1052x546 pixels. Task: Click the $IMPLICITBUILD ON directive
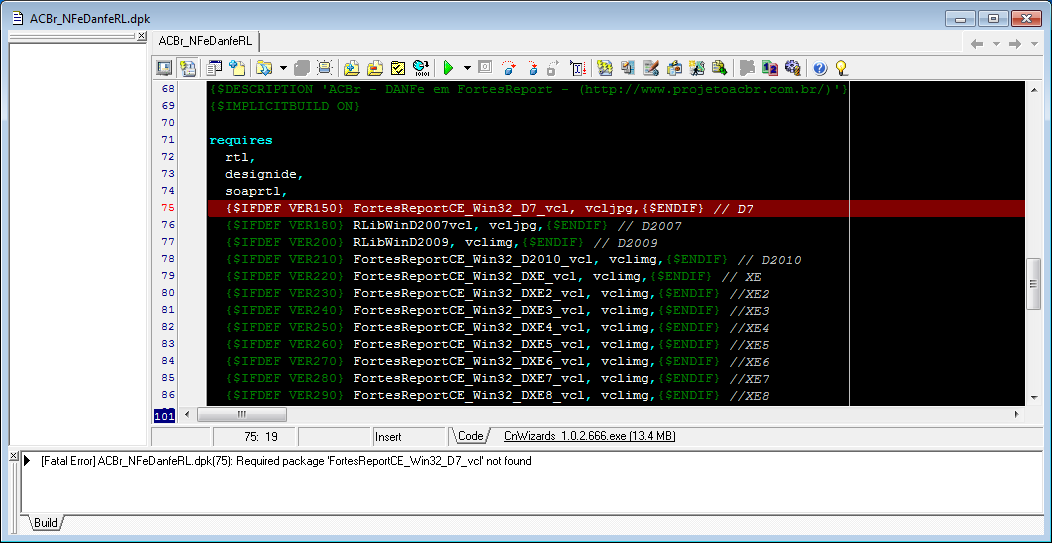pos(284,106)
